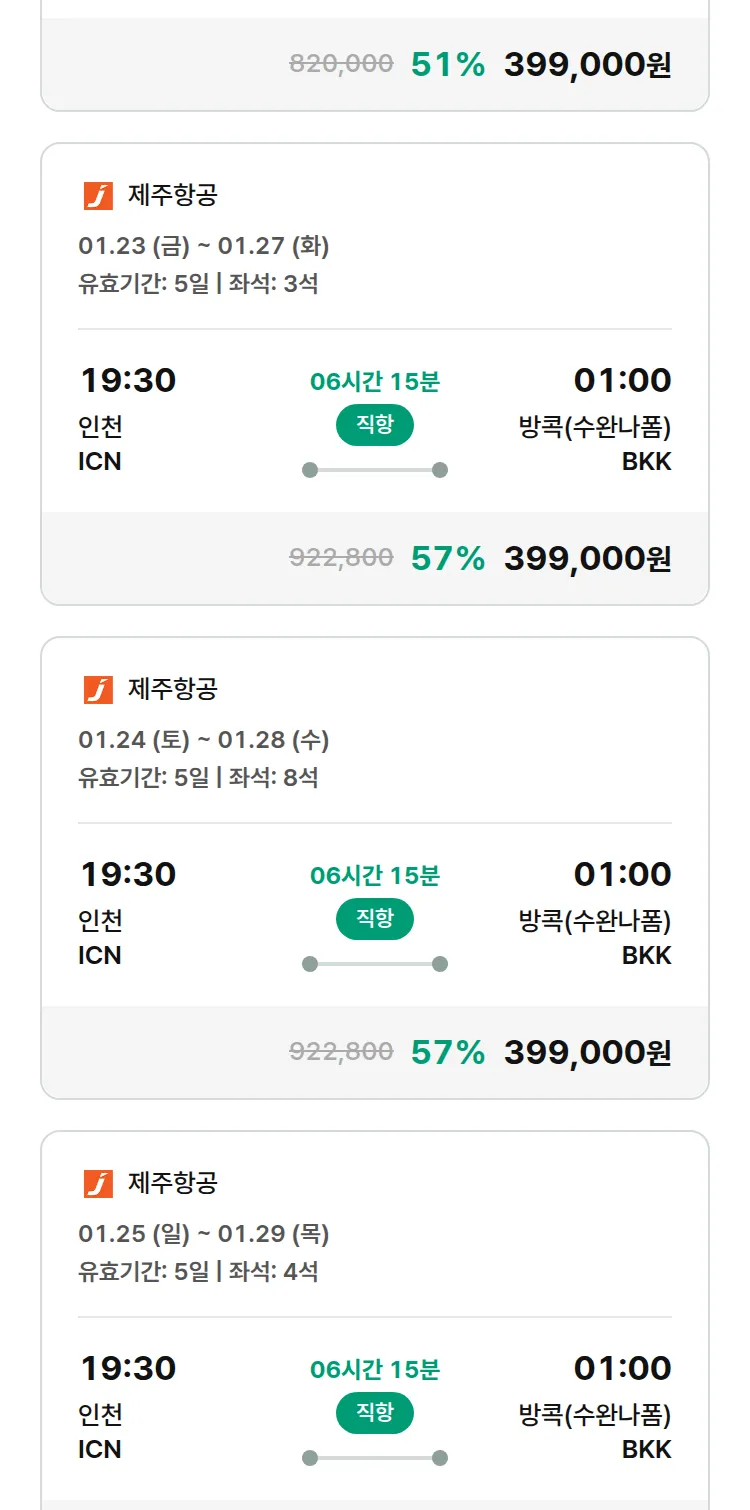Viewport: 750px width, 1510px height.
Task: Click Jeju Air logo on 01.25 flight
Action: coord(98,1184)
